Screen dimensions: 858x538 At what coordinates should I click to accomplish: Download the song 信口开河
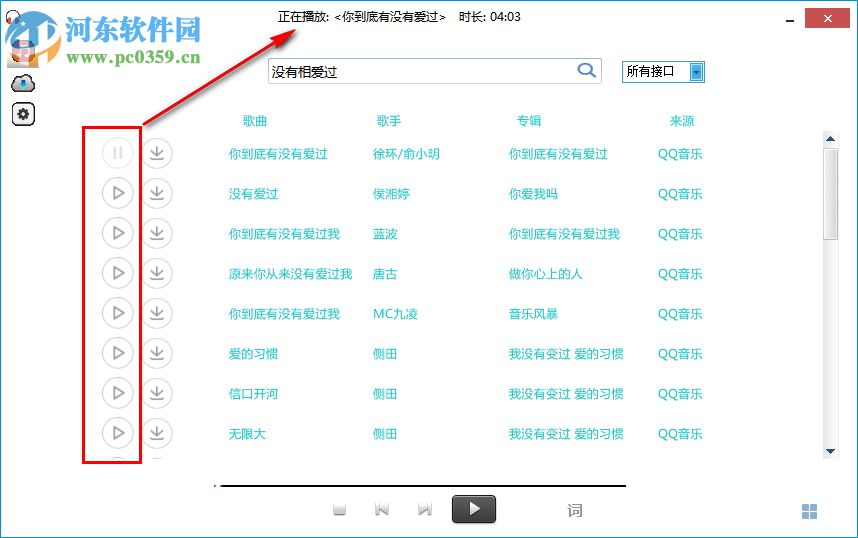pos(157,392)
